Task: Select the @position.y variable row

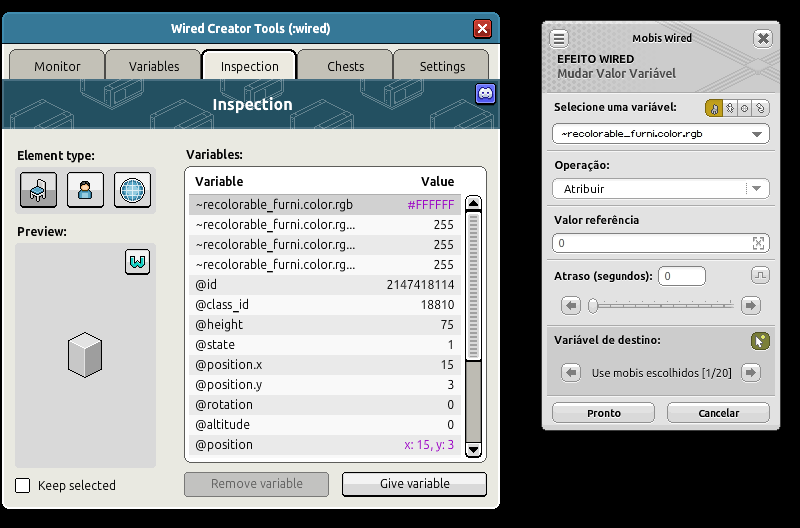Action: pos(325,385)
